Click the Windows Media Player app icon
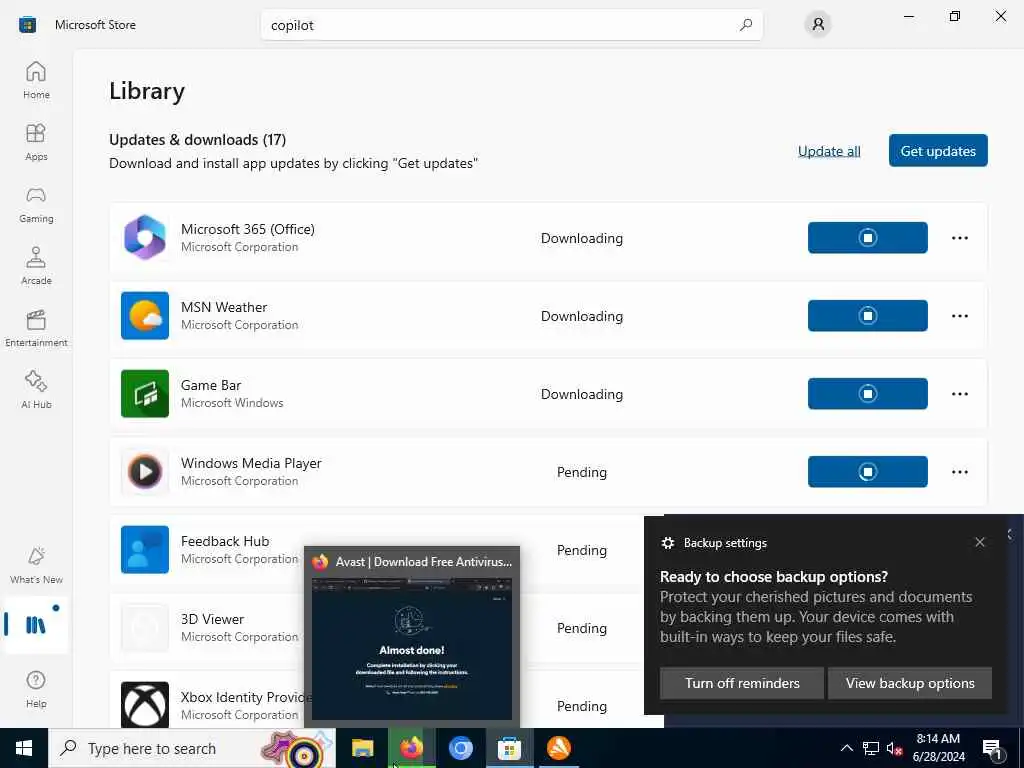The height and width of the screenshot is (768, 1024). click(145, 472)
